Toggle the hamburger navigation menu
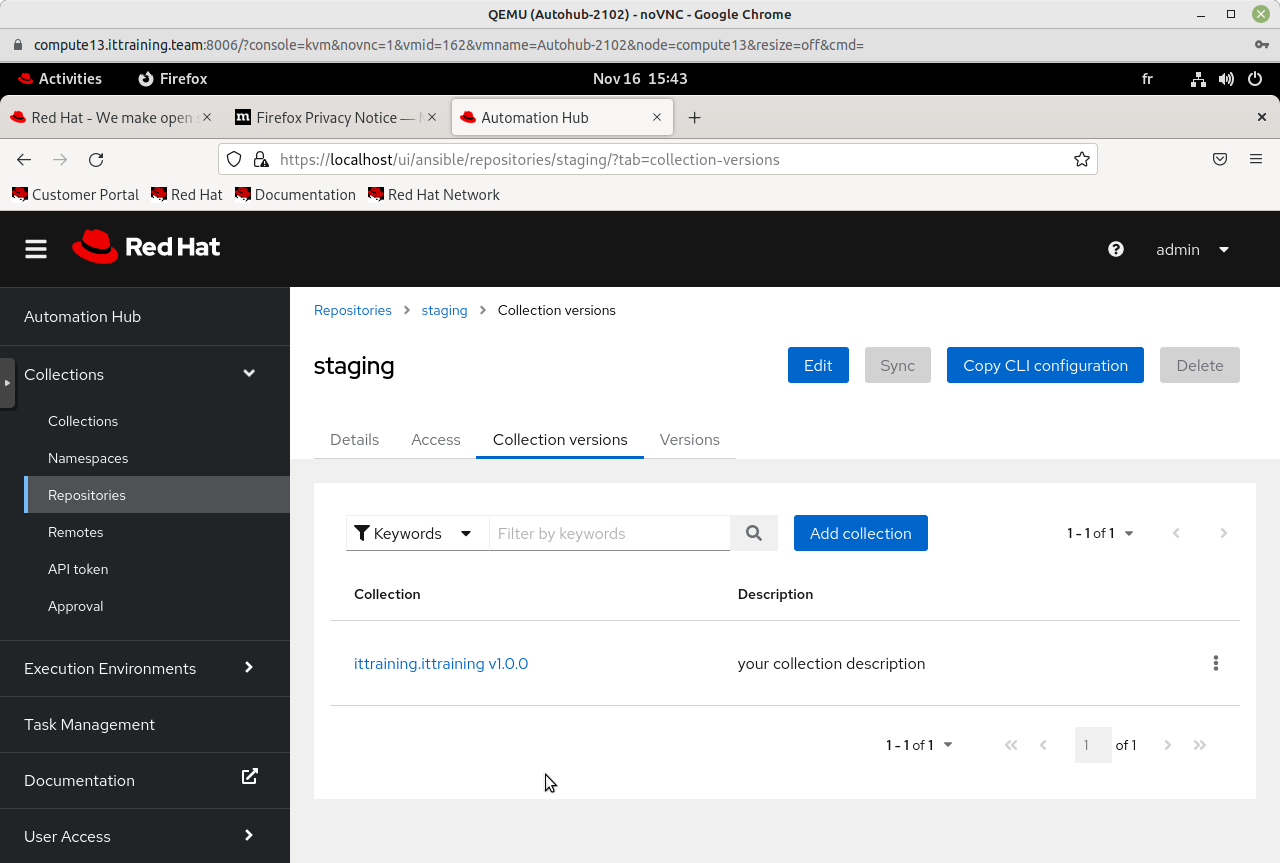The height and width of the screenshot is (863, 1280). (x=36, y=249)
